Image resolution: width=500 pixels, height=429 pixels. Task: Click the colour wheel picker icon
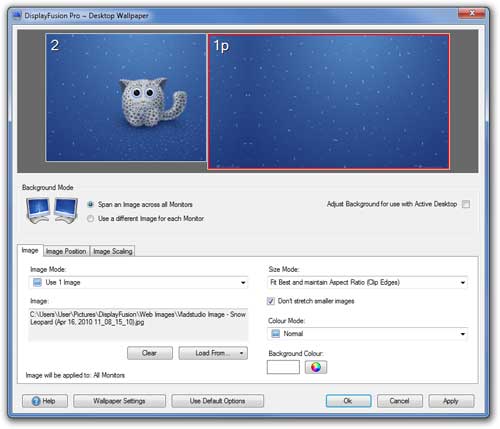[316, 367]
